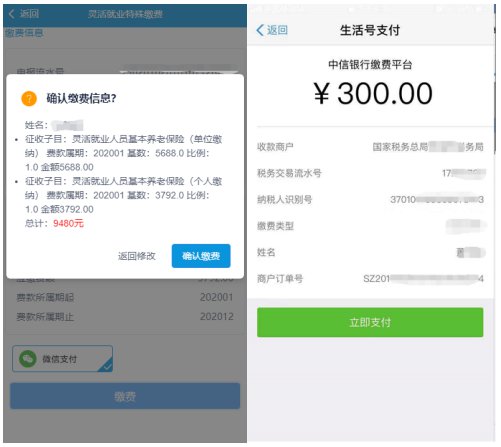The image size is (501, 447).
Task: Tap the 返回 link beside 生活号支付
Action: [277, 30]
